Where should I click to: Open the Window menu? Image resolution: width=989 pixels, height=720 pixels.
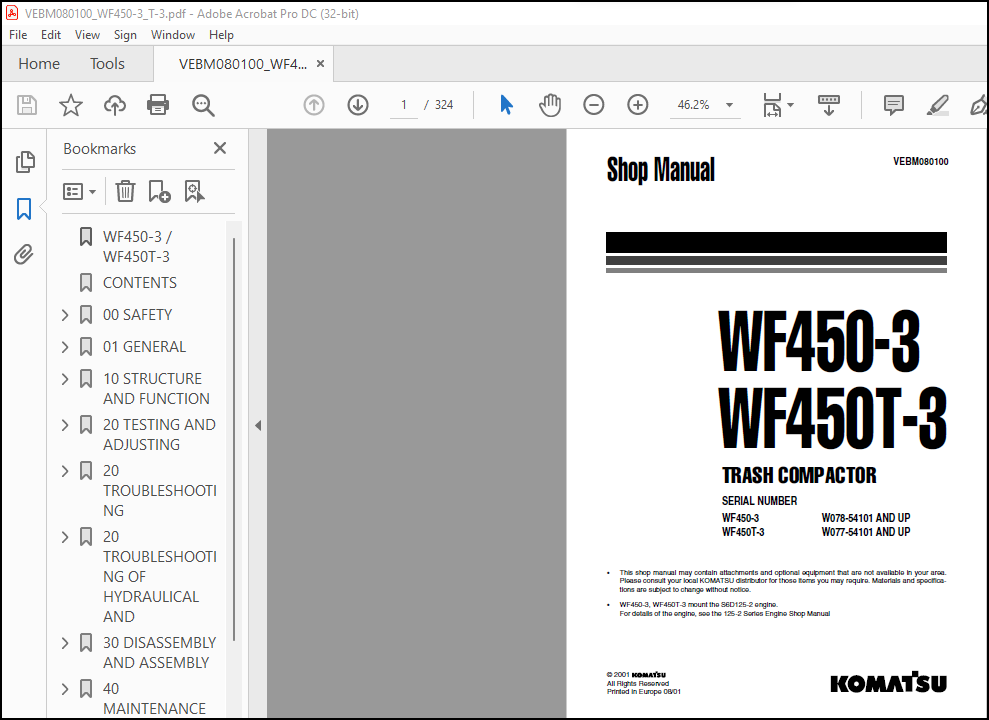[x=172, y=35]
